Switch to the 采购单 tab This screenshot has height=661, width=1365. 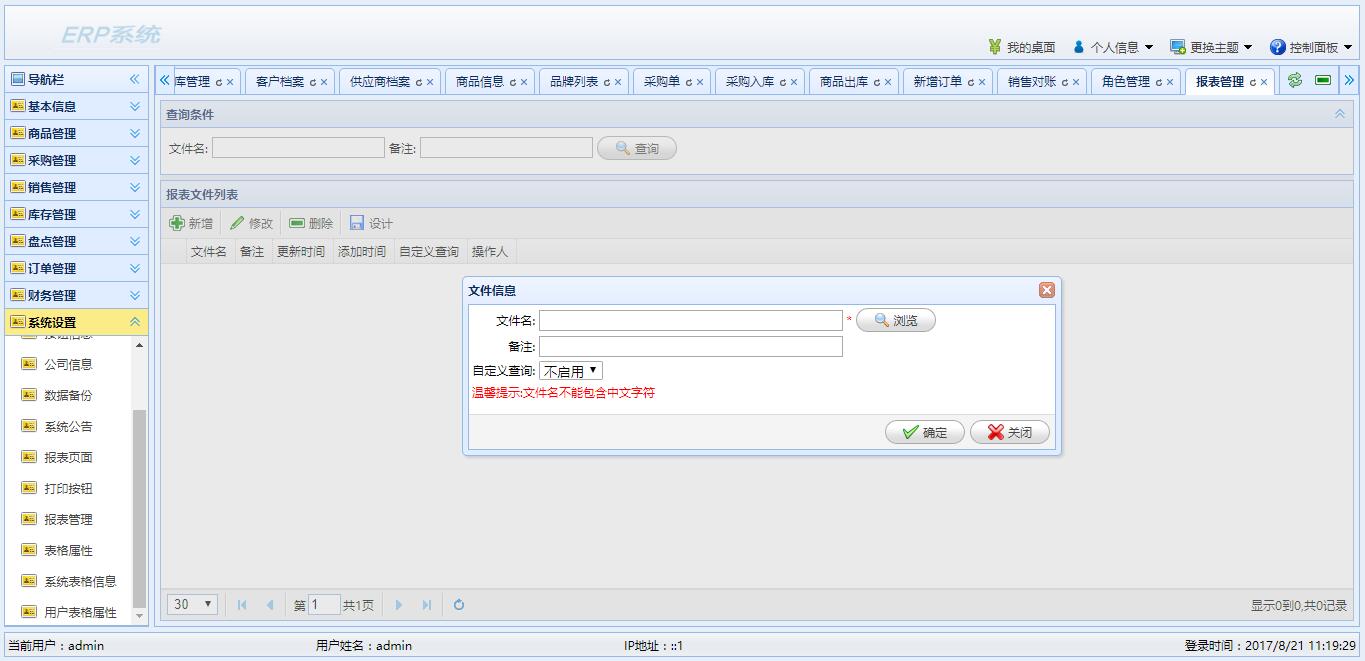[x=661, y=82]
